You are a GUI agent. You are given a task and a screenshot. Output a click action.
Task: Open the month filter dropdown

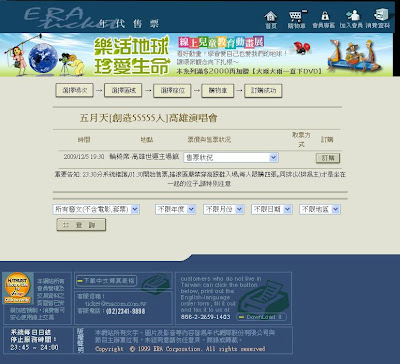223,209
